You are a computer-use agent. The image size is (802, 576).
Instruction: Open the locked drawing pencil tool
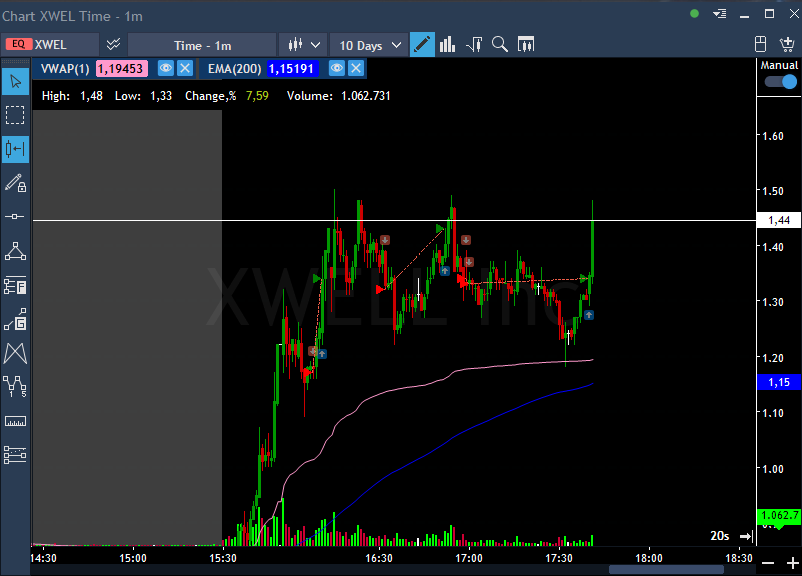[15, 183]
